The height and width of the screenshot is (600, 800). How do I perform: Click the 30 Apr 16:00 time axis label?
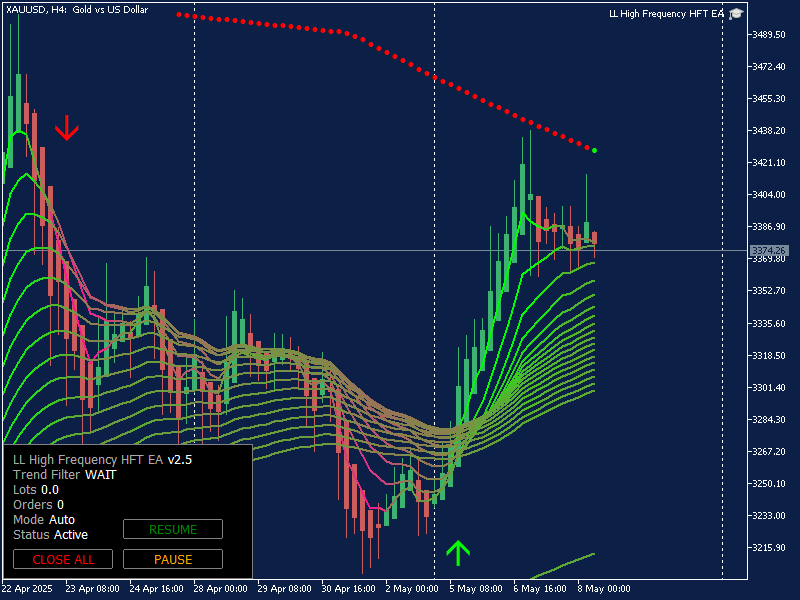348,589
